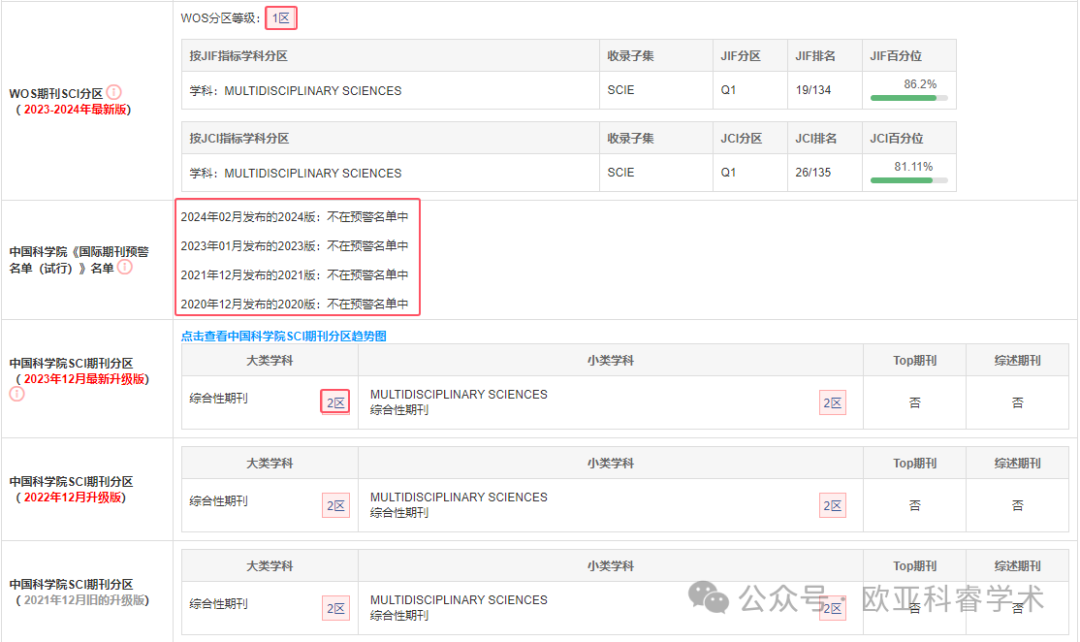Click 小类学科 2区 badge in 2022年12月 table
1080x642 pixels.
[x=832, y=505]
